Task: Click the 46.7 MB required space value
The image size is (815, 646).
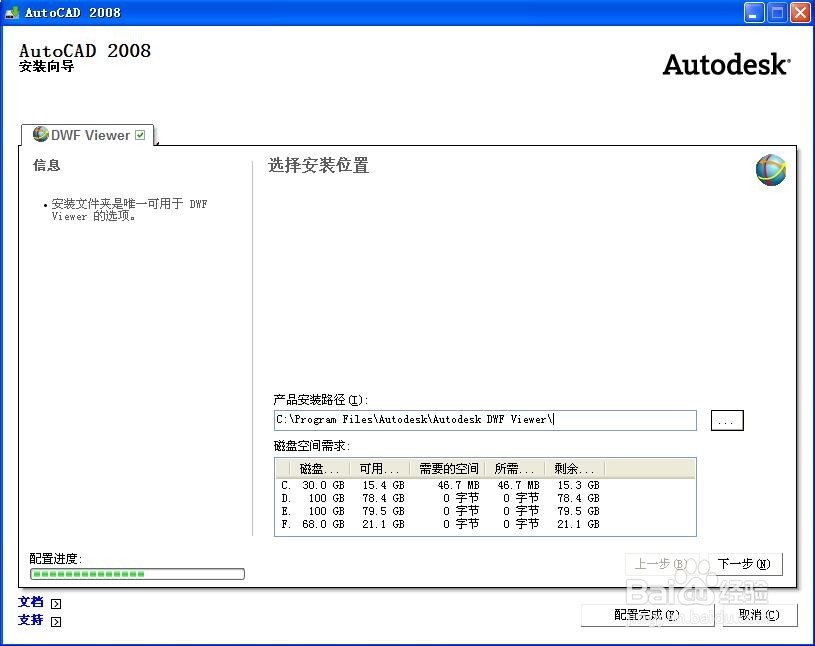Action: coord(458,485)
